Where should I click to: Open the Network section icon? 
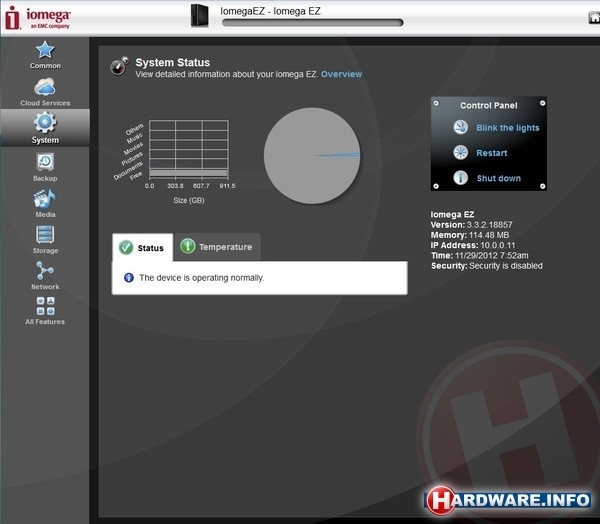coord(45,271)
